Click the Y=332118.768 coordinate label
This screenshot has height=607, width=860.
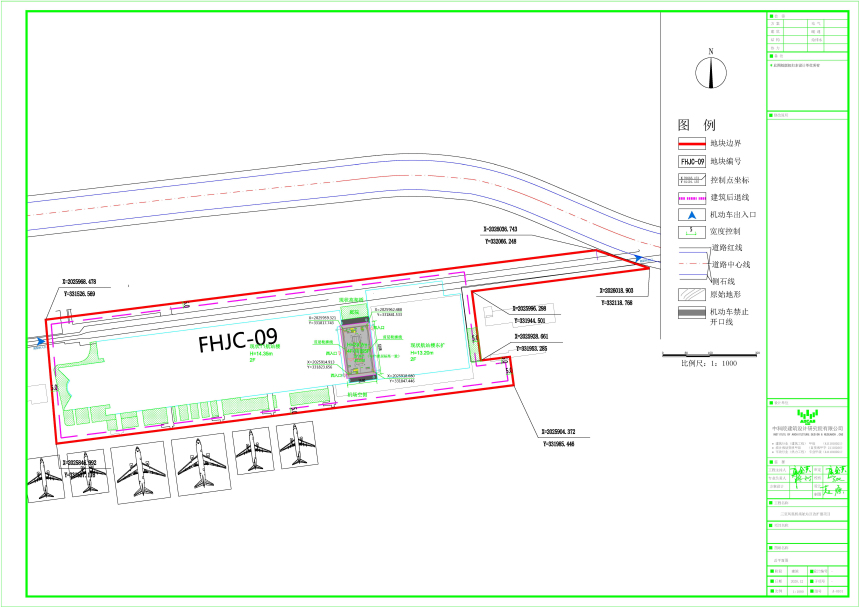tap(617, 303)
